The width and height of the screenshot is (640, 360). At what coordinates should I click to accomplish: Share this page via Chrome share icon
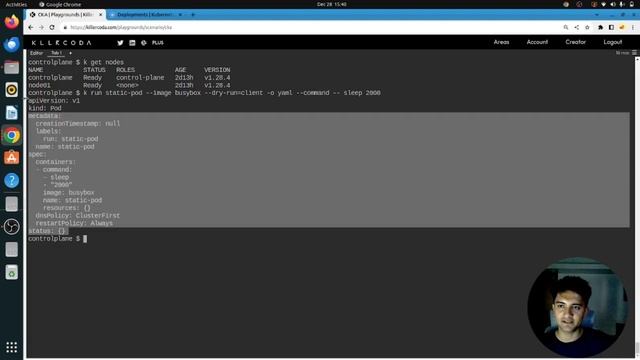[x=576, y=27]
